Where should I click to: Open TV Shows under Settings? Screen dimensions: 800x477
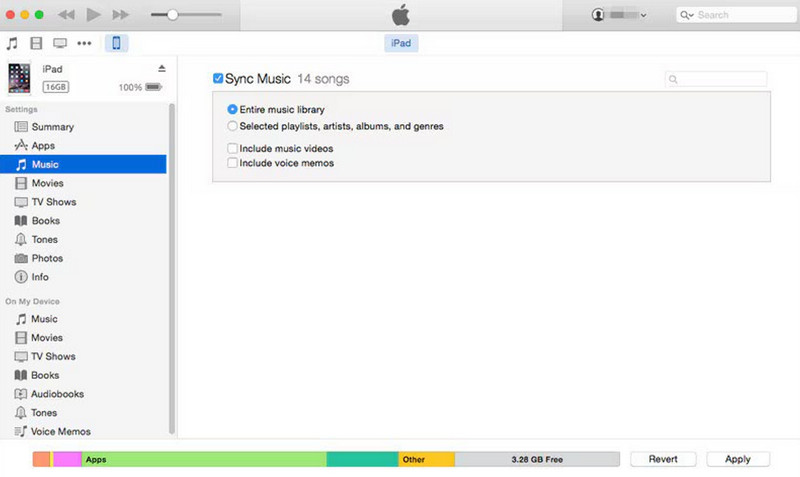point(83,202)
